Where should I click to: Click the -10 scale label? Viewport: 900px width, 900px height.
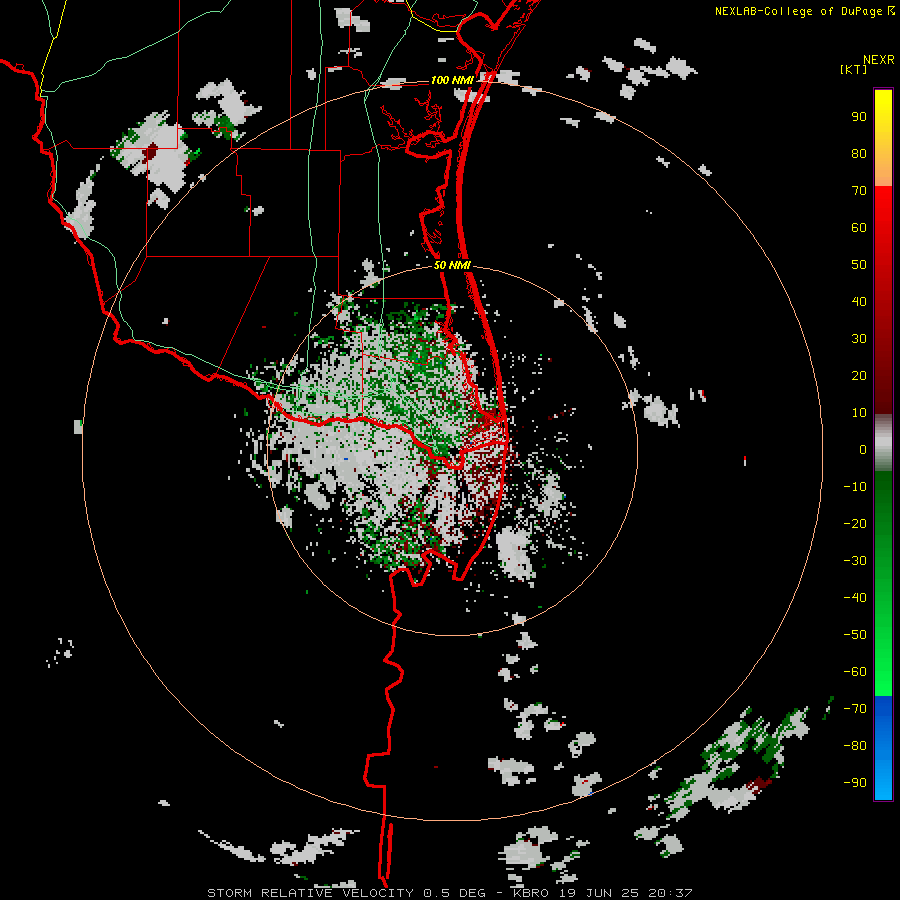click(855, 487)
